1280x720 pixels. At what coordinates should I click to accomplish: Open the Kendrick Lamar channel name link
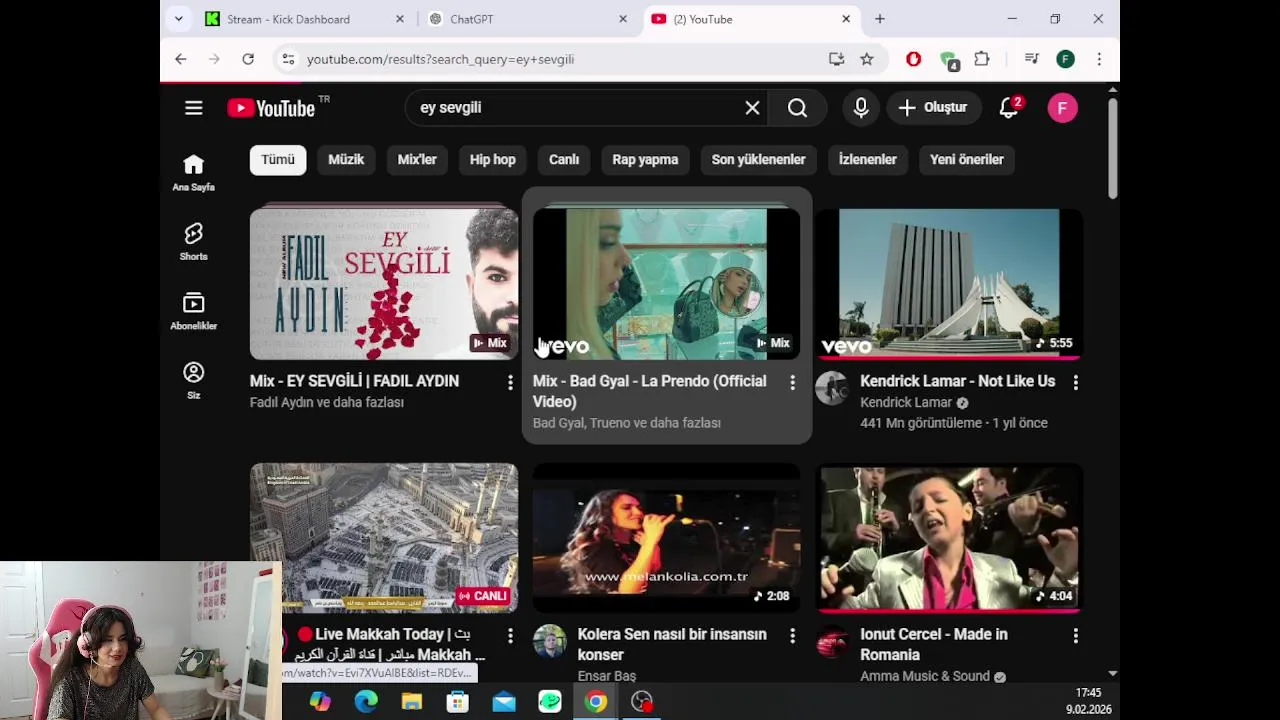pos(906,402)
